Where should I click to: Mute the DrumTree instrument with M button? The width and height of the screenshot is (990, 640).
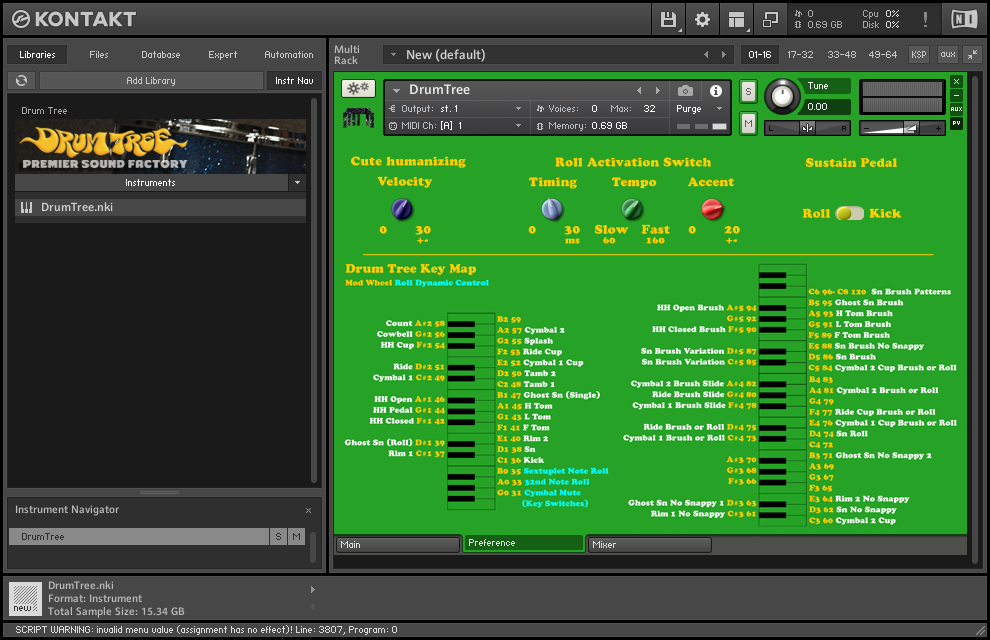tap(748, 123)
